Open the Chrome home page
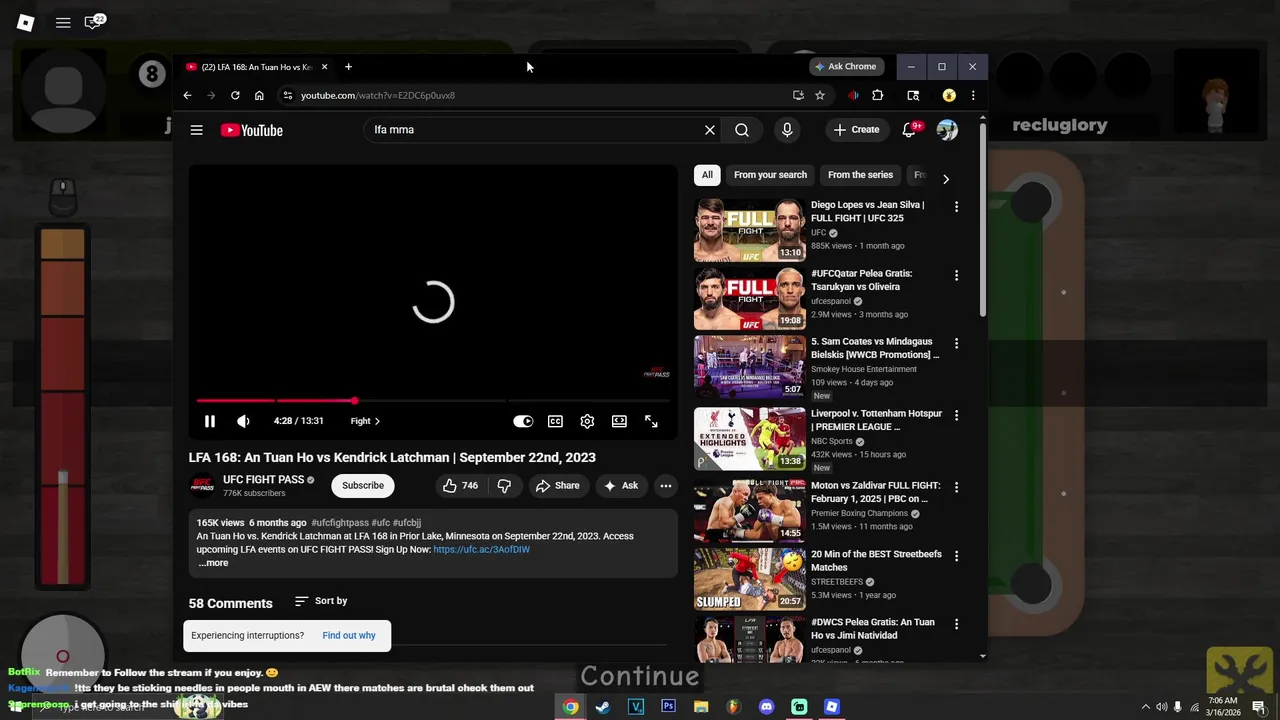Screen dimensions: 1280x720 click(259, 95)
